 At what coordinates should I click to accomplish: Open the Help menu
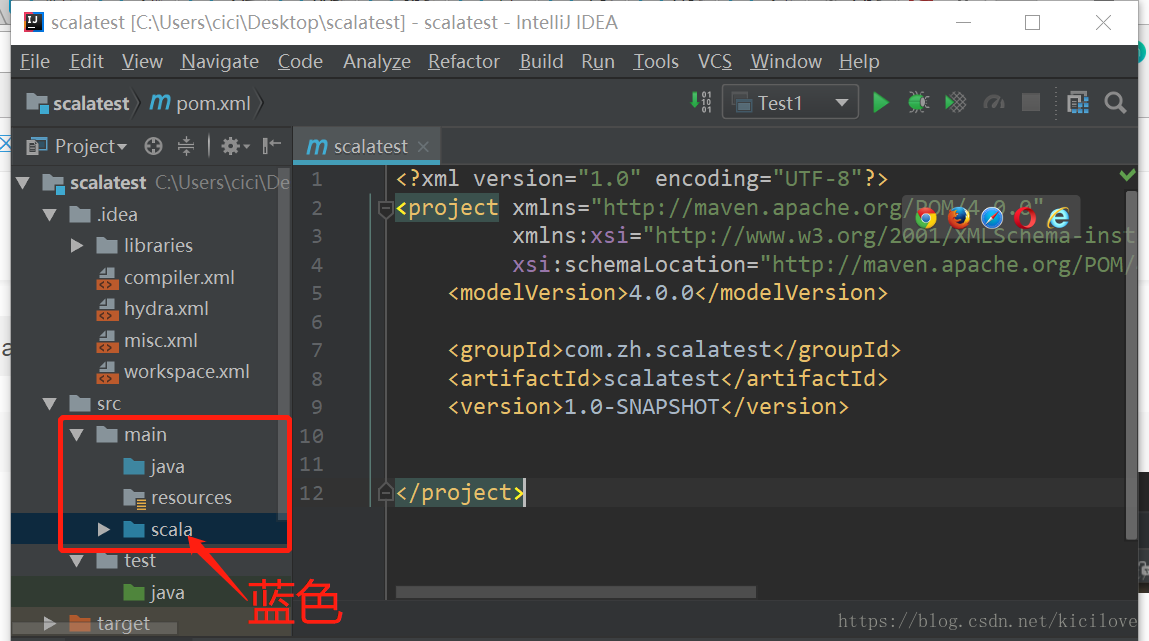pos(859,62)
